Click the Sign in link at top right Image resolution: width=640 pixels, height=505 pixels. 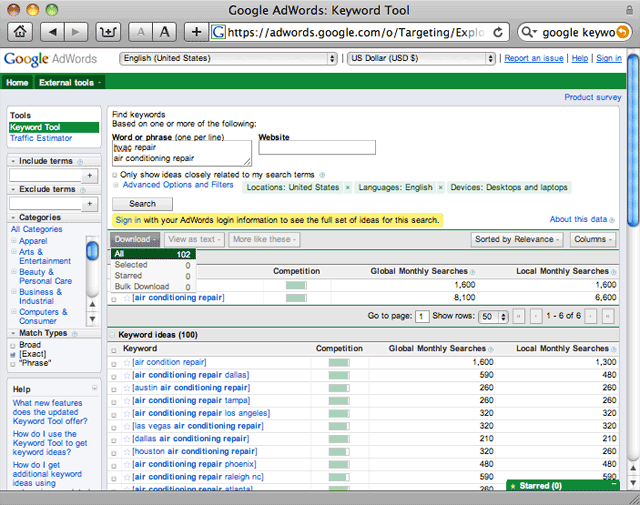[609, 58]
